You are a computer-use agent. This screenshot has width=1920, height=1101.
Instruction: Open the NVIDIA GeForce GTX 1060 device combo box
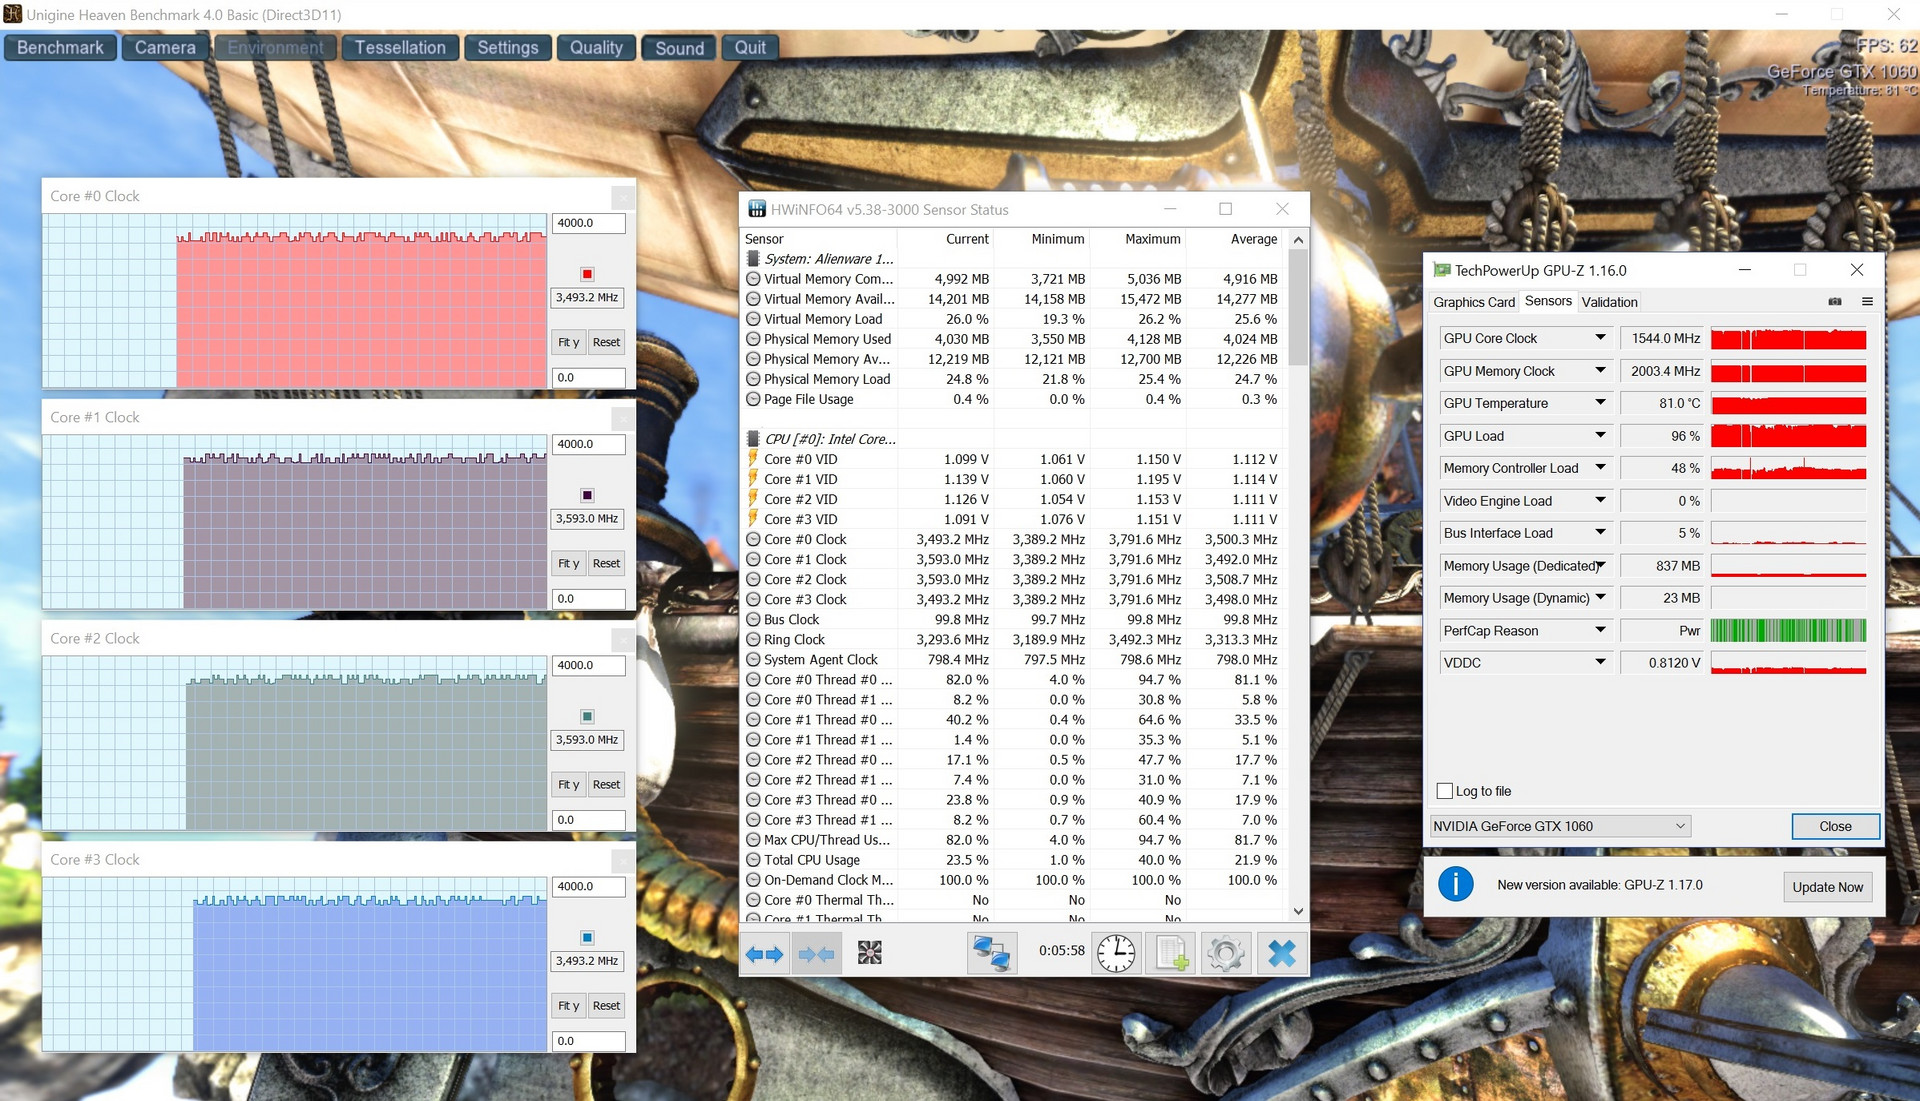(1560, 826)
